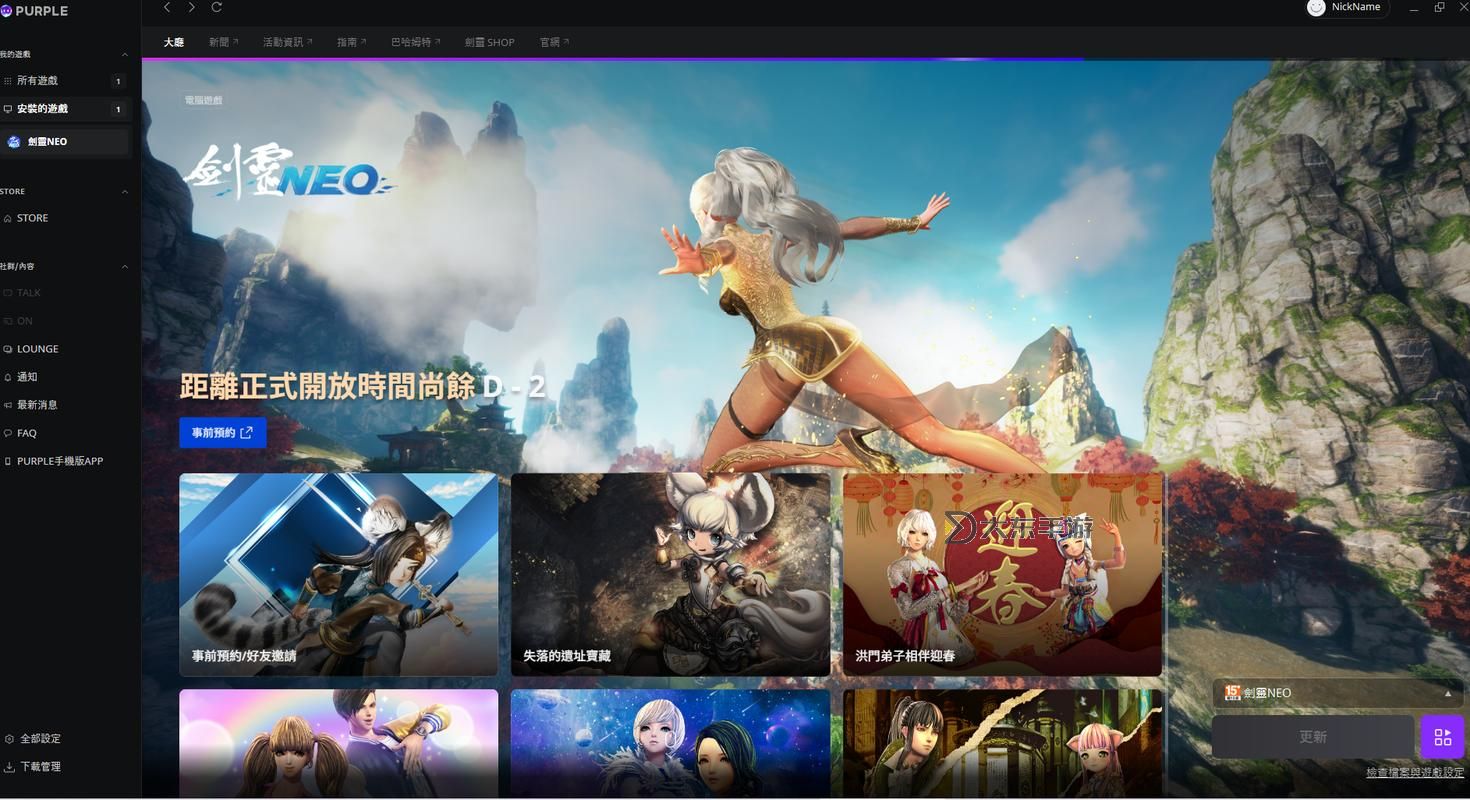Open 所有遊戲 in the sidebar
Viewport: 1470px width, 800px height.
click(x=64, y=80)
